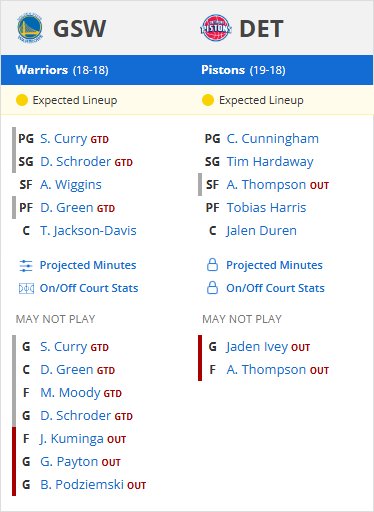Click the Warriors On/Off Court Stats court icon
374x512 pixels.
(x=26, y=288)
